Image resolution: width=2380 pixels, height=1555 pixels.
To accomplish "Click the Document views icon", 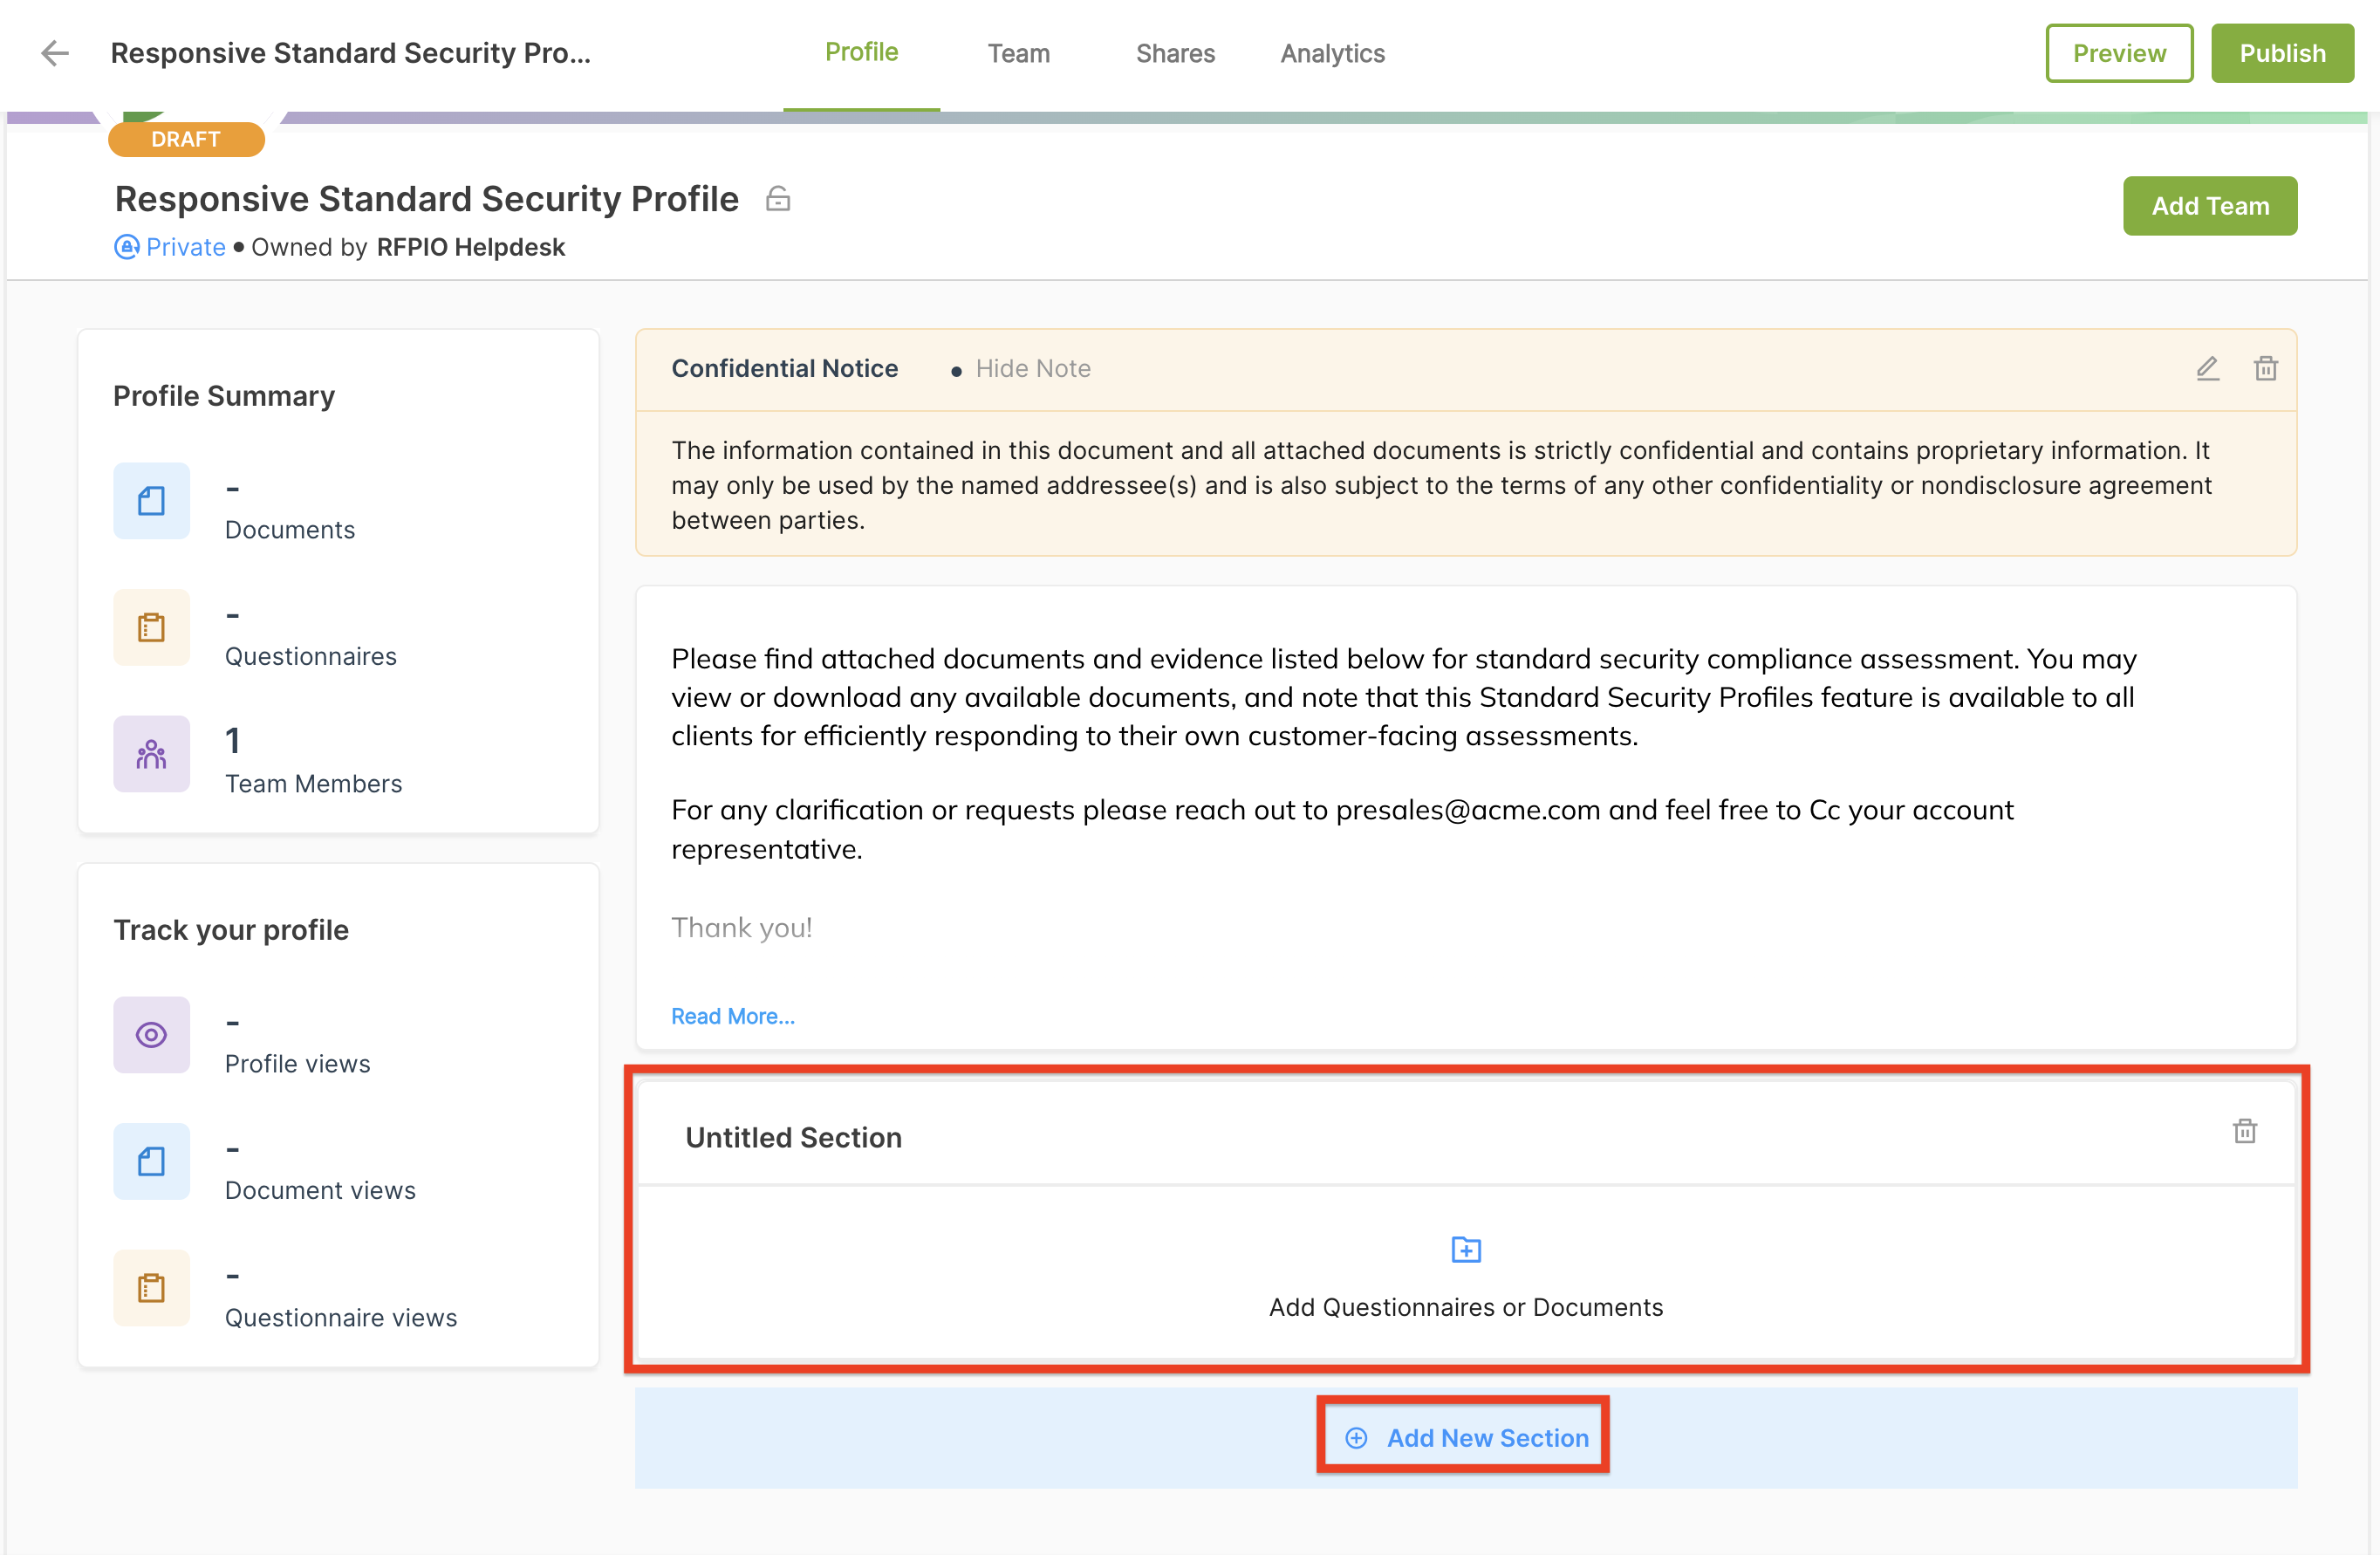I will click(151, 1161).
